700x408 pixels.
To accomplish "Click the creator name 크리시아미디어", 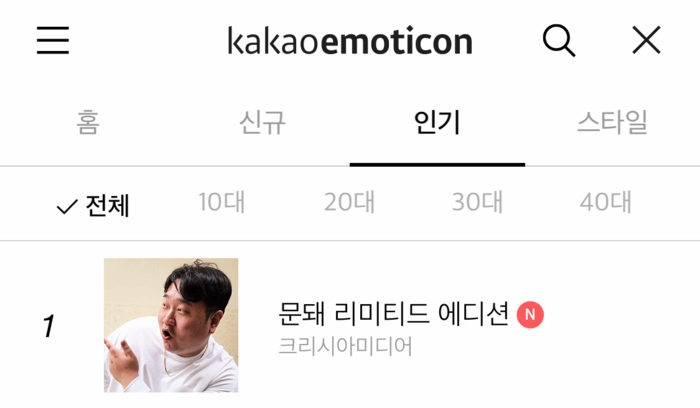I will pos(345,346).
